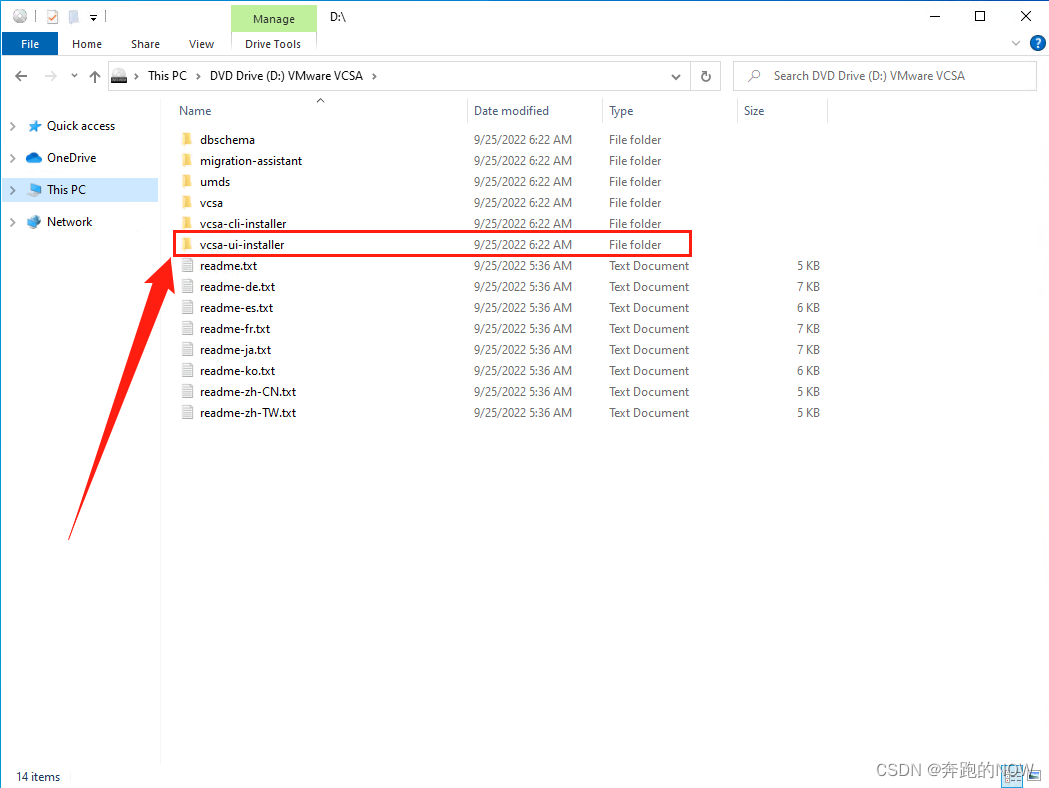The height and width of the screenshot is (788, 1049).
Task: Expand the Quick access tree node
Action: pos(13,126)
